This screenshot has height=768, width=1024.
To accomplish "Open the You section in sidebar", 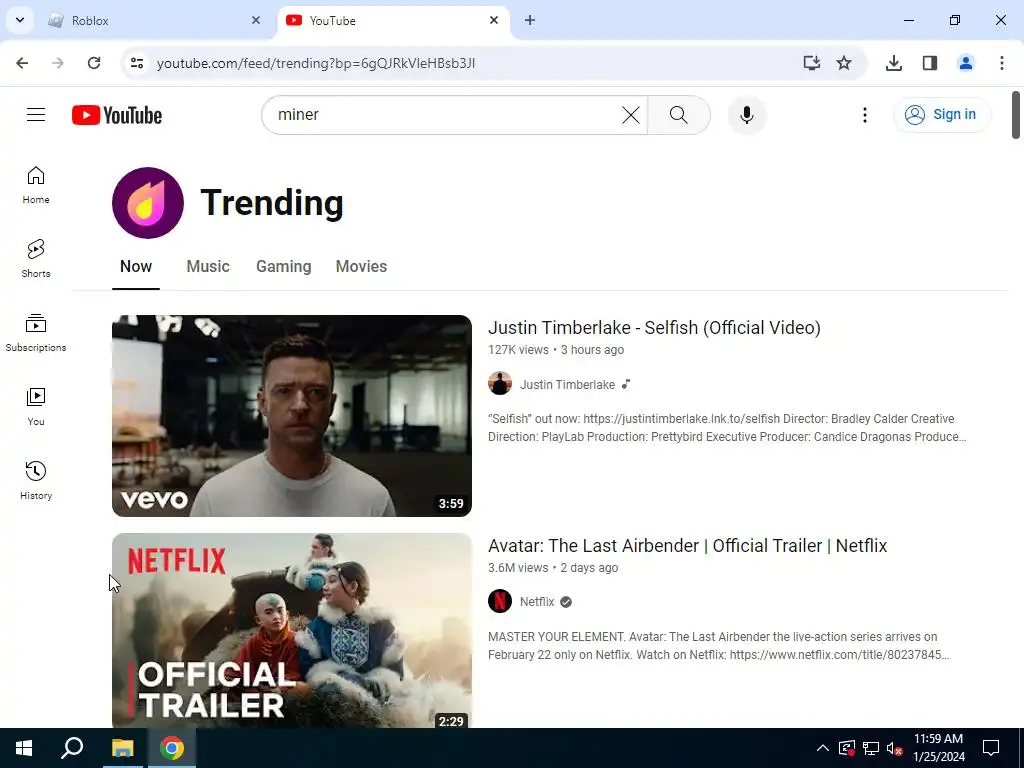I will tap(36, 406).
